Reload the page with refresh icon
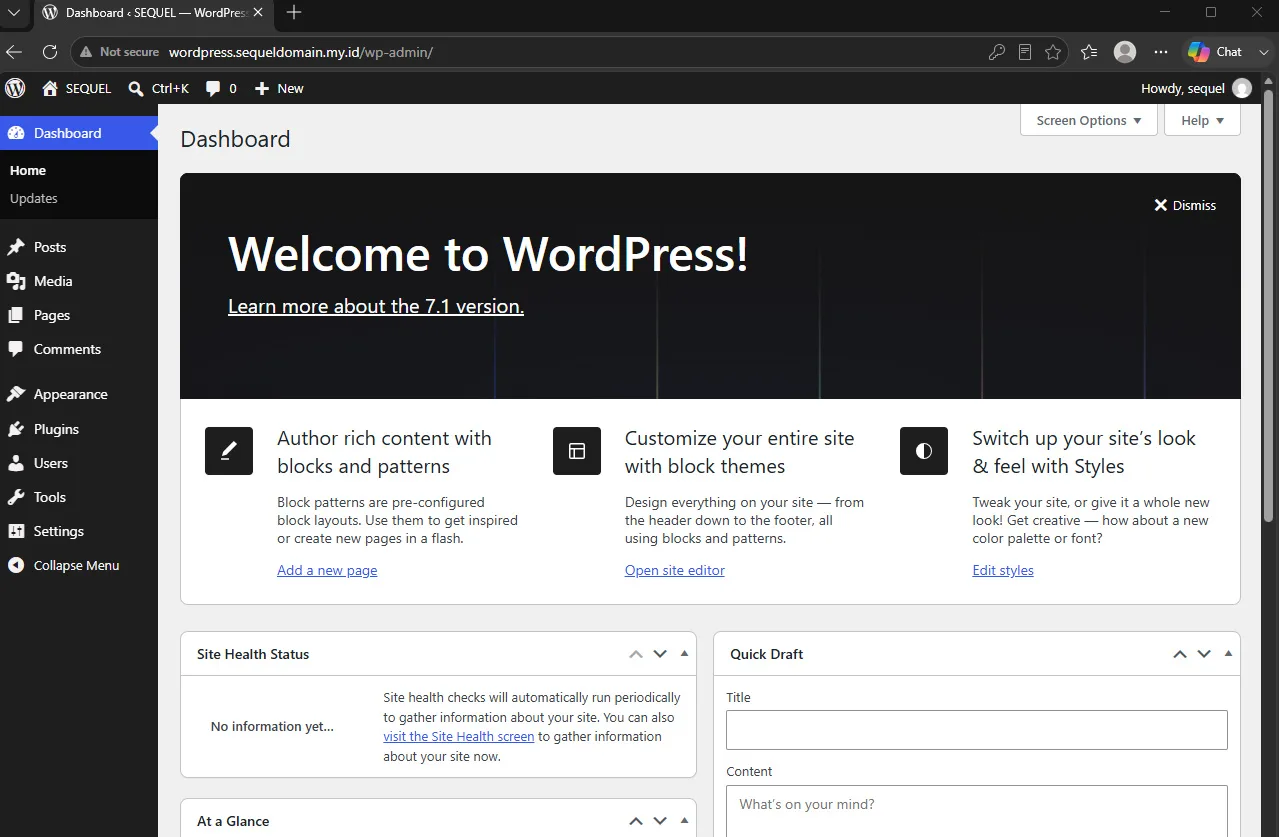The height and width of the screenshot is (837, 1279). click(x=50, y=52)
